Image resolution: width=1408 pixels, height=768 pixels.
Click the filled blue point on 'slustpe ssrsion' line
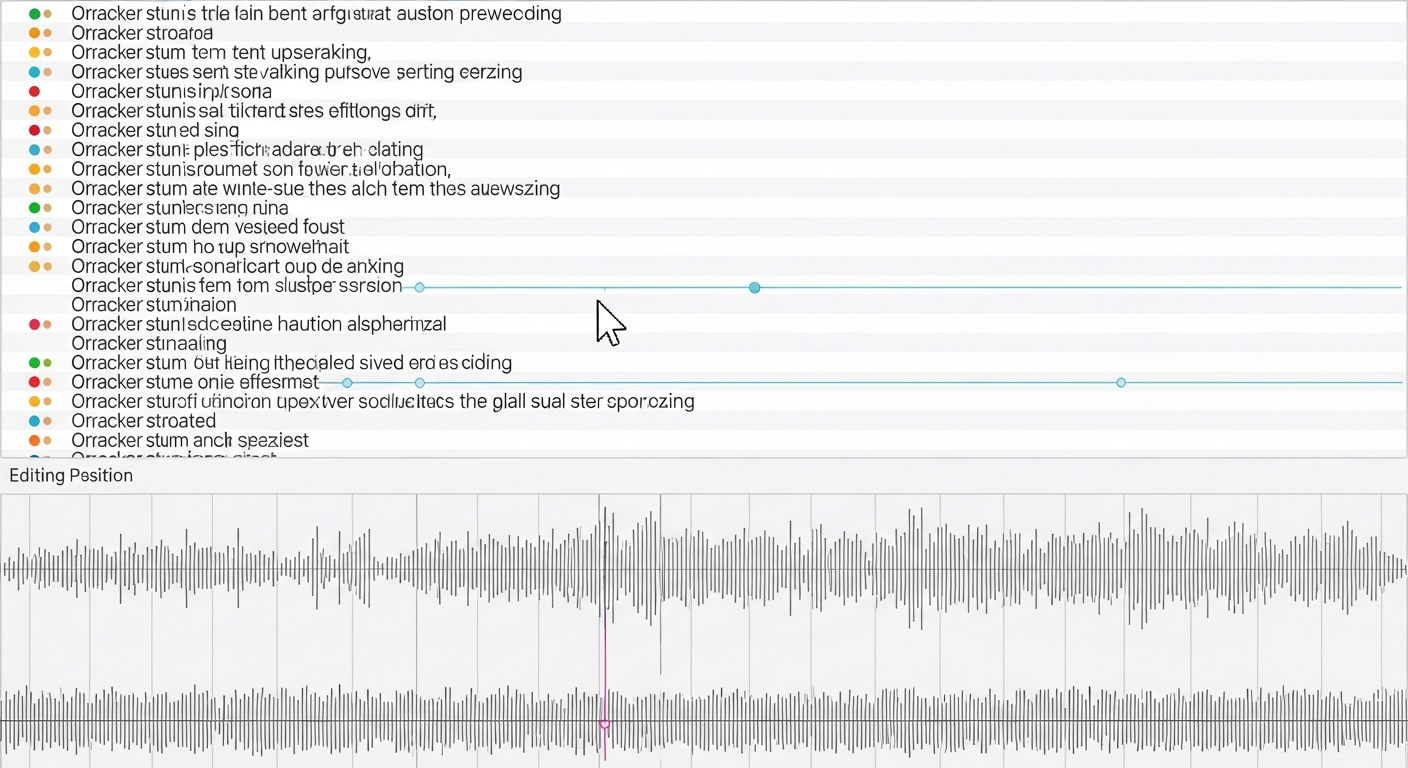pos(755,288)
